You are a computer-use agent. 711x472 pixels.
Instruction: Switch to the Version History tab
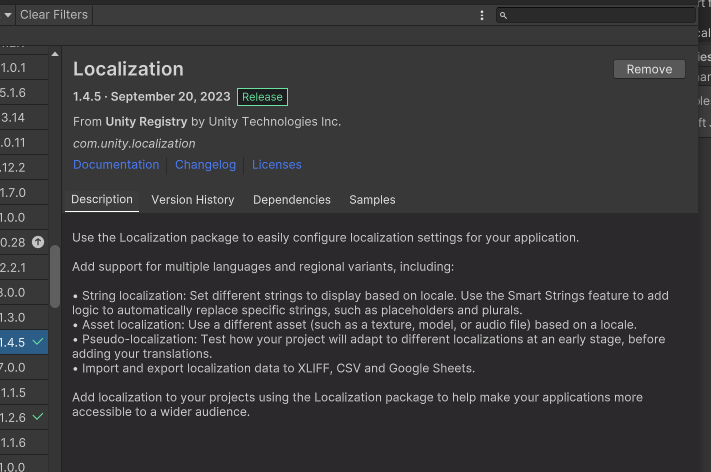(193, 200)
